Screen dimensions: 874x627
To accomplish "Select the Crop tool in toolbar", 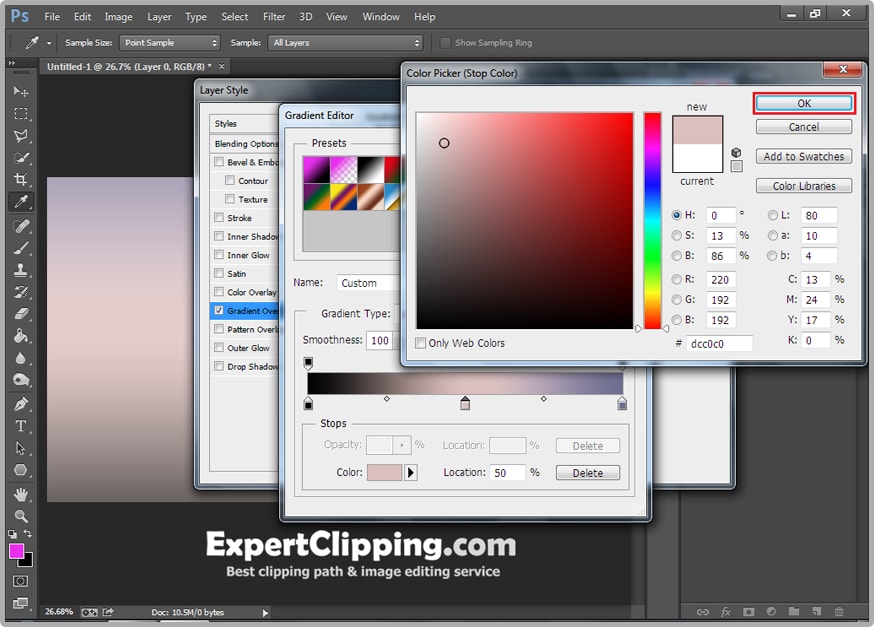I will tap(20, 180).
